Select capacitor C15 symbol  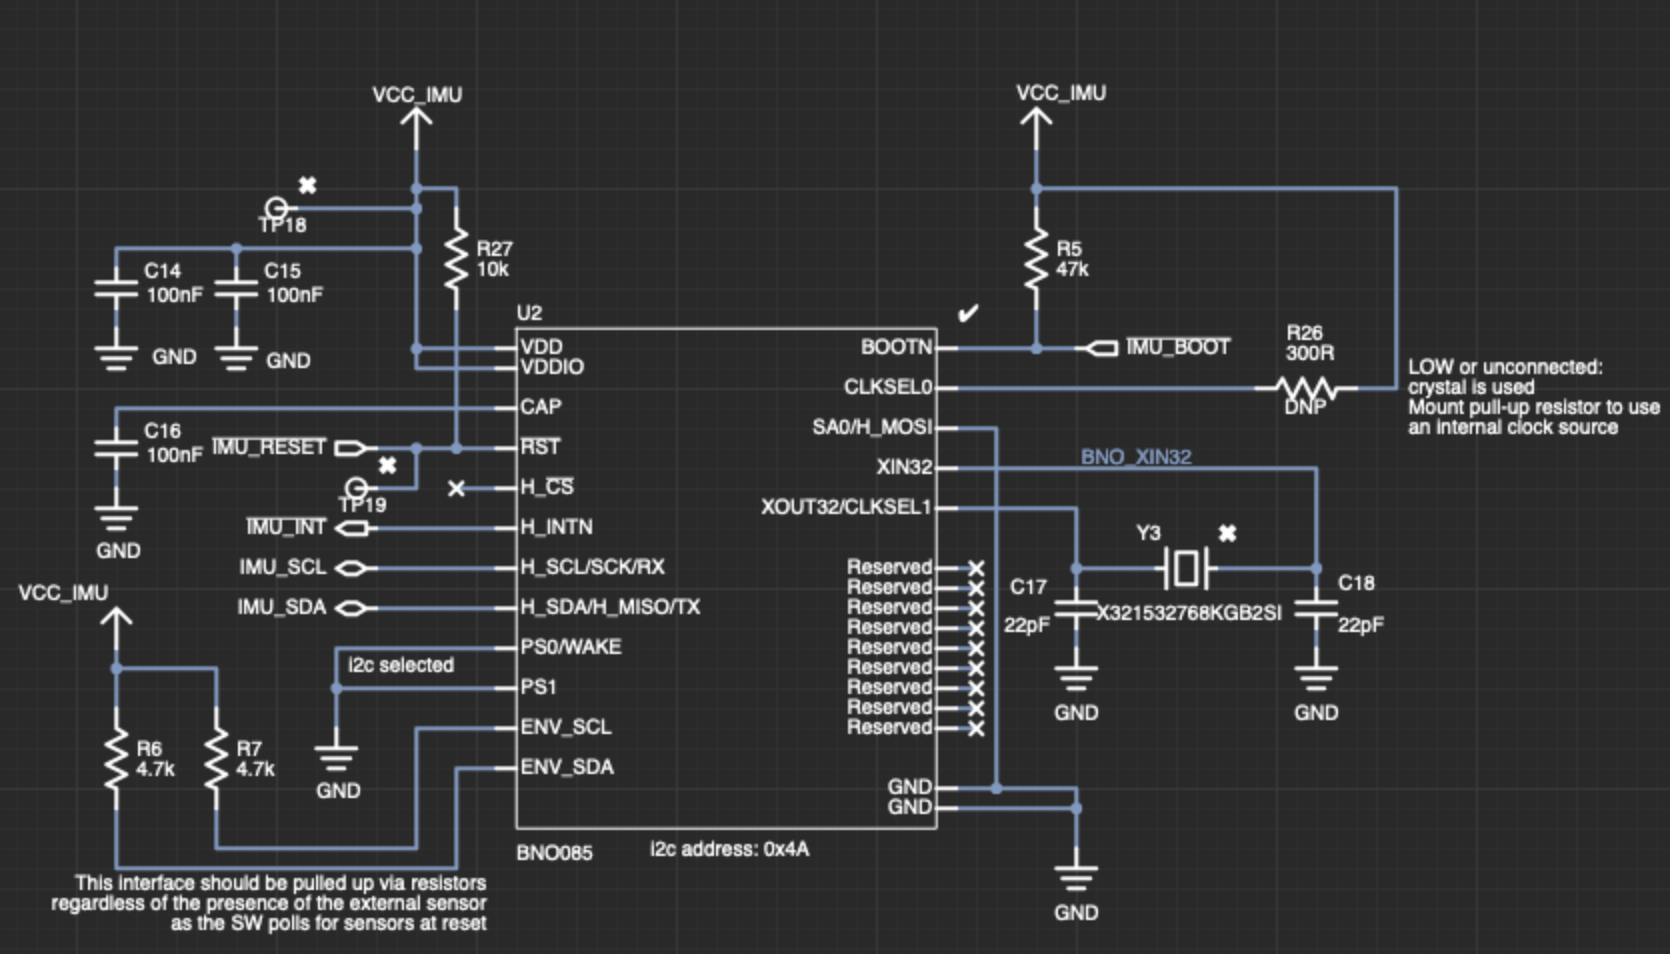[236, 289]
